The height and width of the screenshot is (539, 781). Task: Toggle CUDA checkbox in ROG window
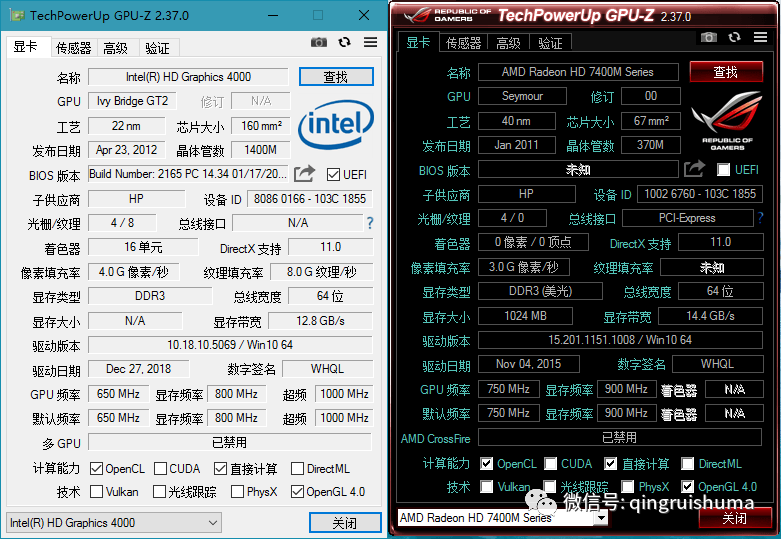coord(550,464)
